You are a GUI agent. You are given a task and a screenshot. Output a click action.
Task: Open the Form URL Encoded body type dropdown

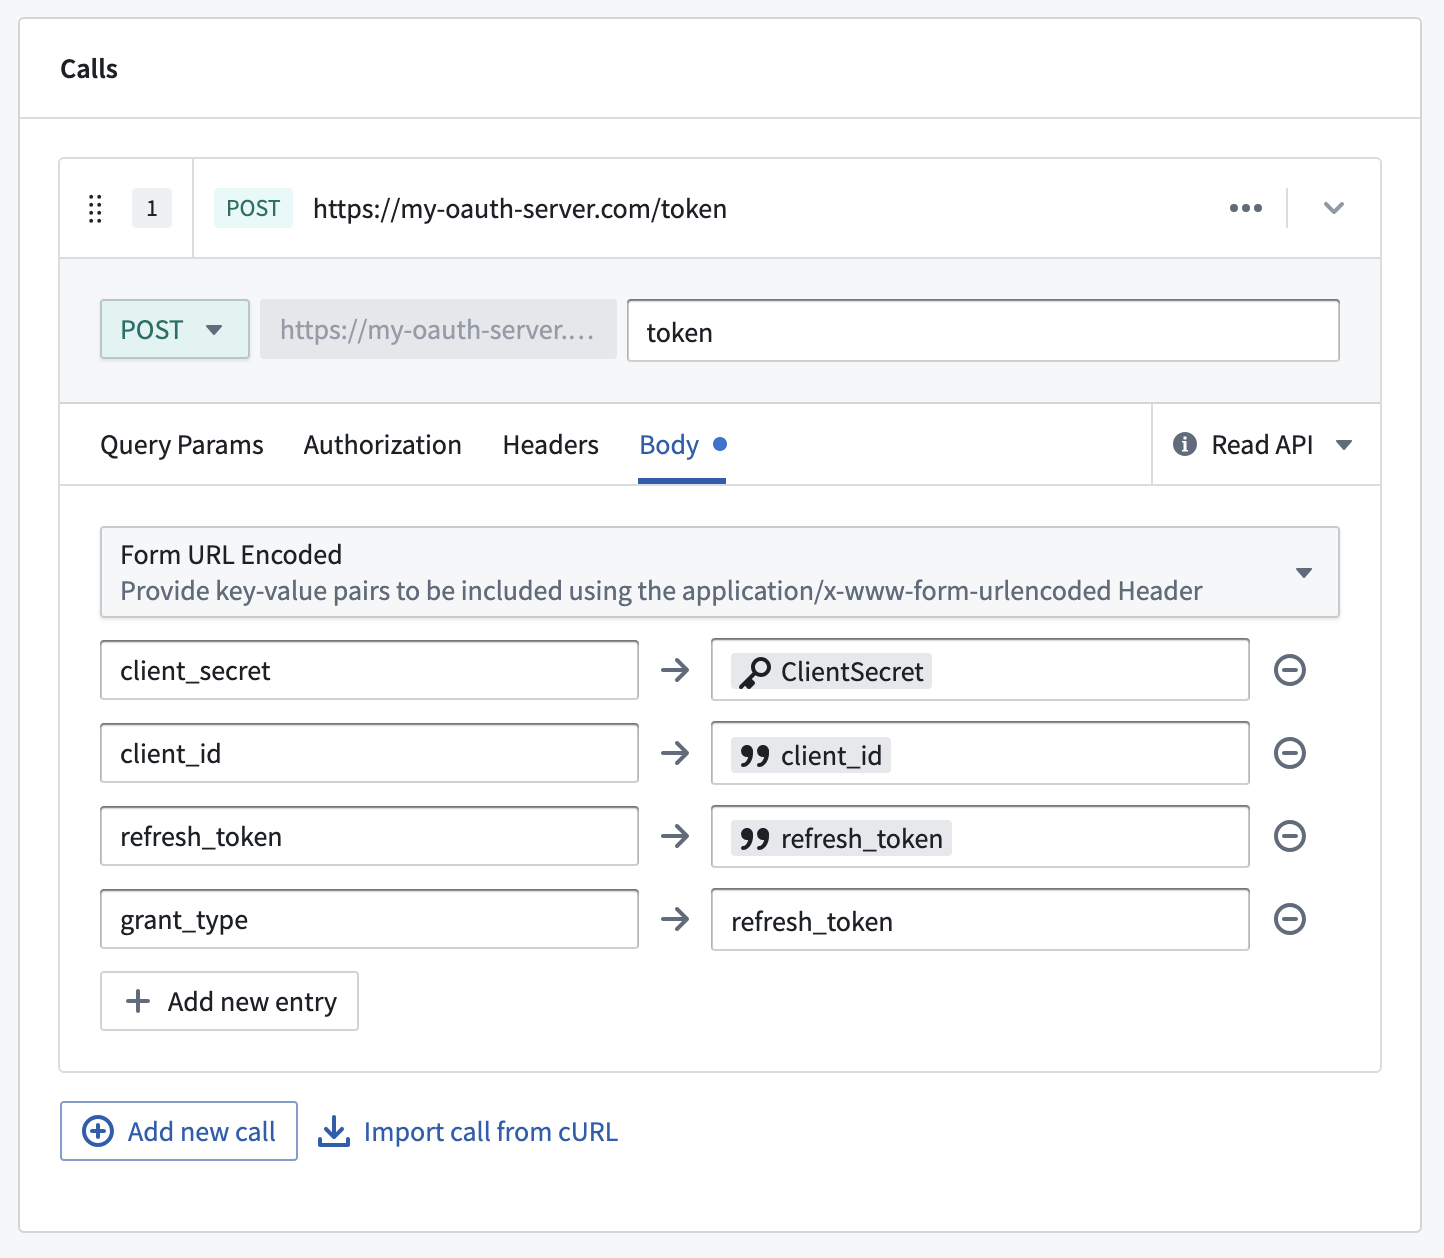pos(719,572)
